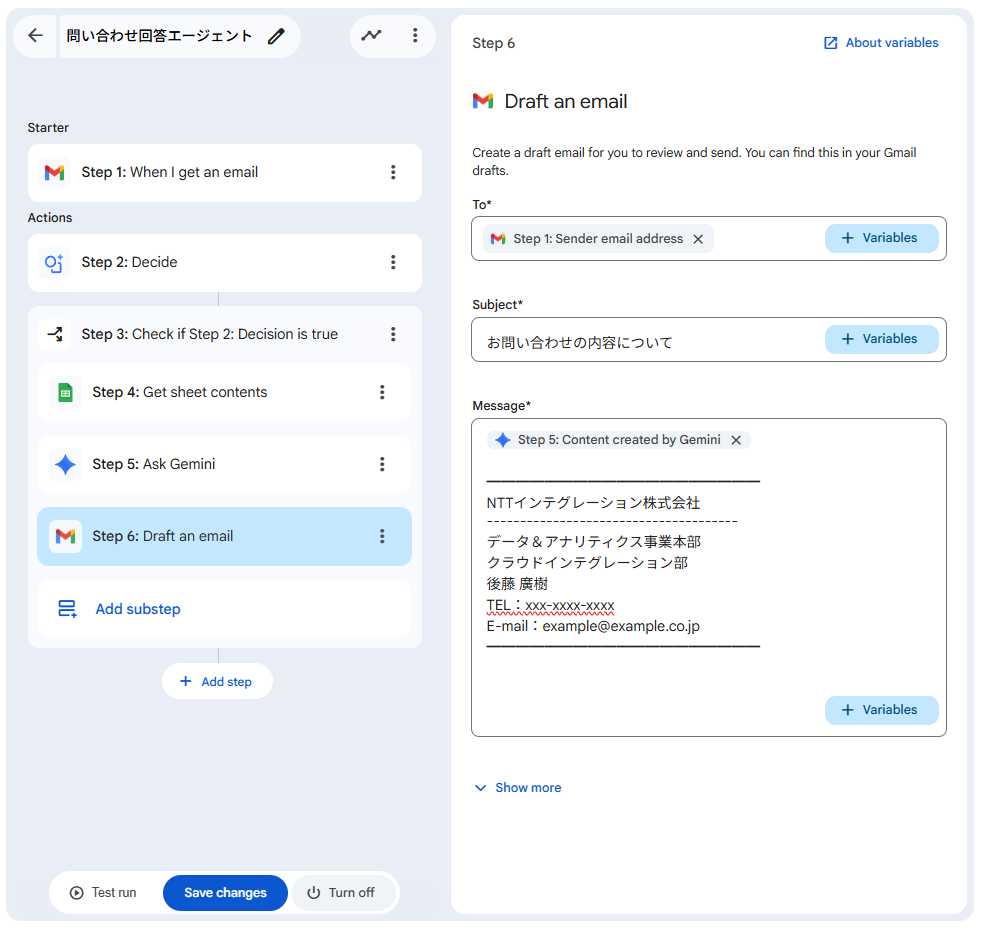This screenshot has width=983, height=929.
Task: Open Step 1 three-dot options menu
Action: click(x=393, y=173)
